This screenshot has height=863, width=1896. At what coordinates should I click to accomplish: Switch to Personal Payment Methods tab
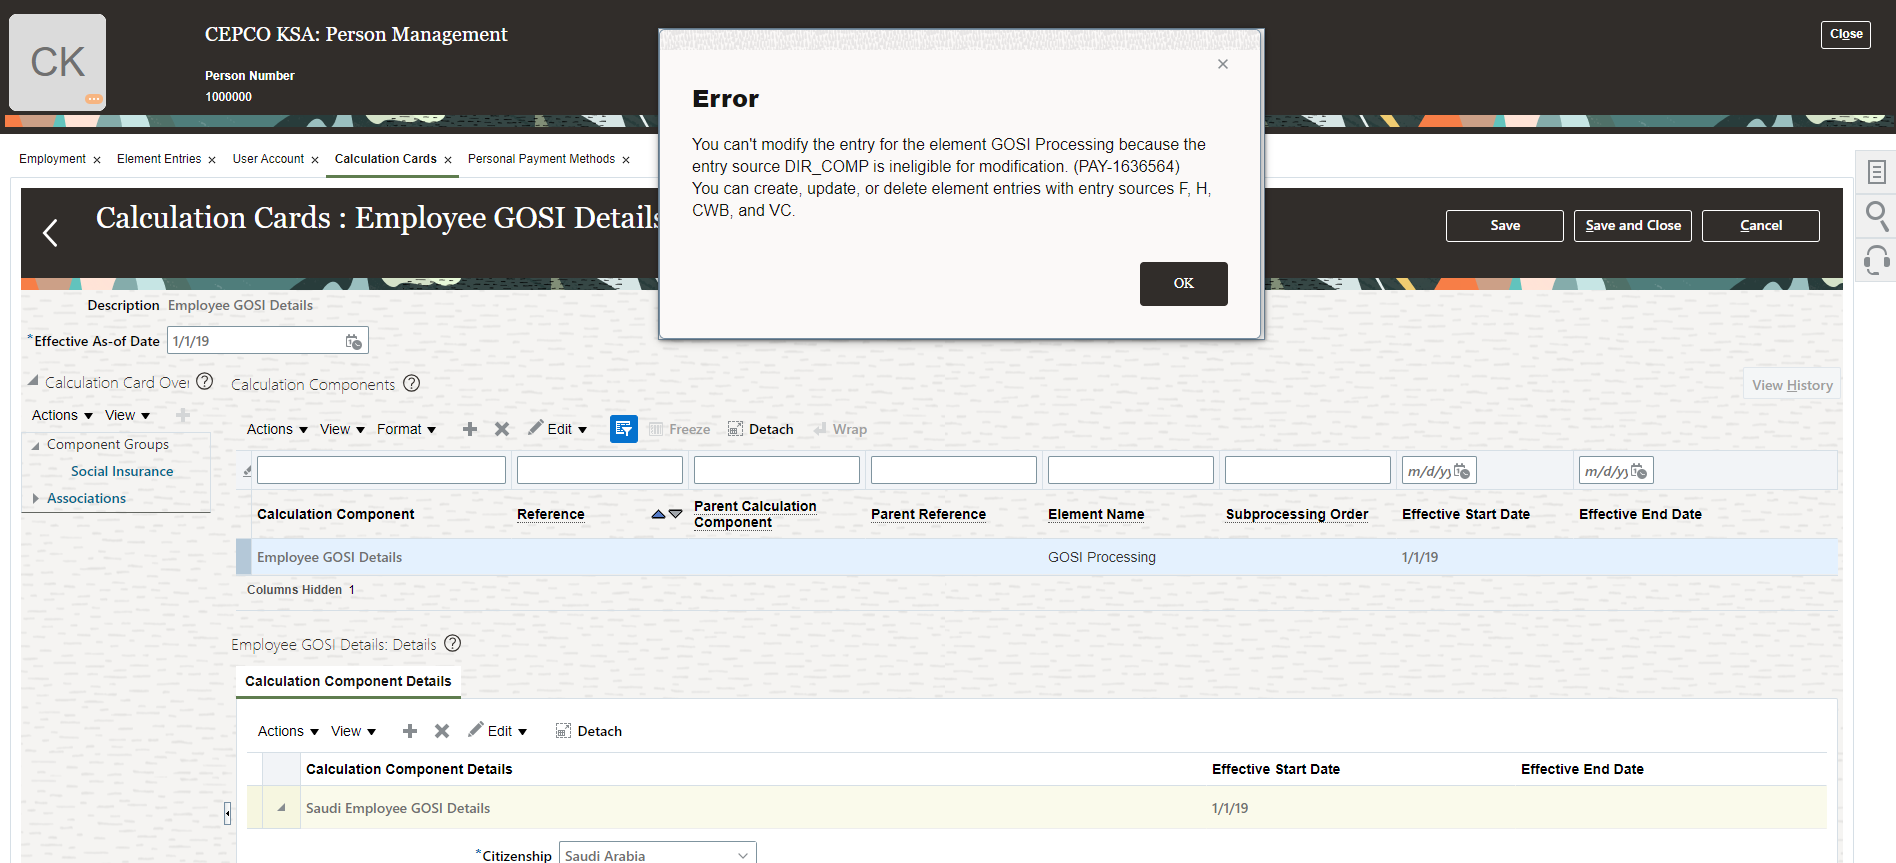pos(541,159)
